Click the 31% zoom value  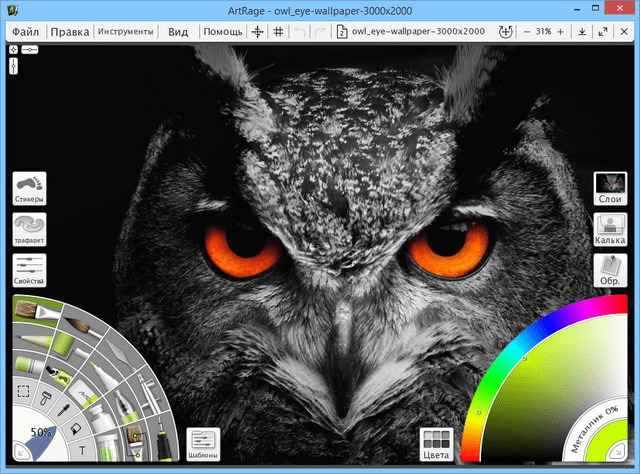[543, 31]
